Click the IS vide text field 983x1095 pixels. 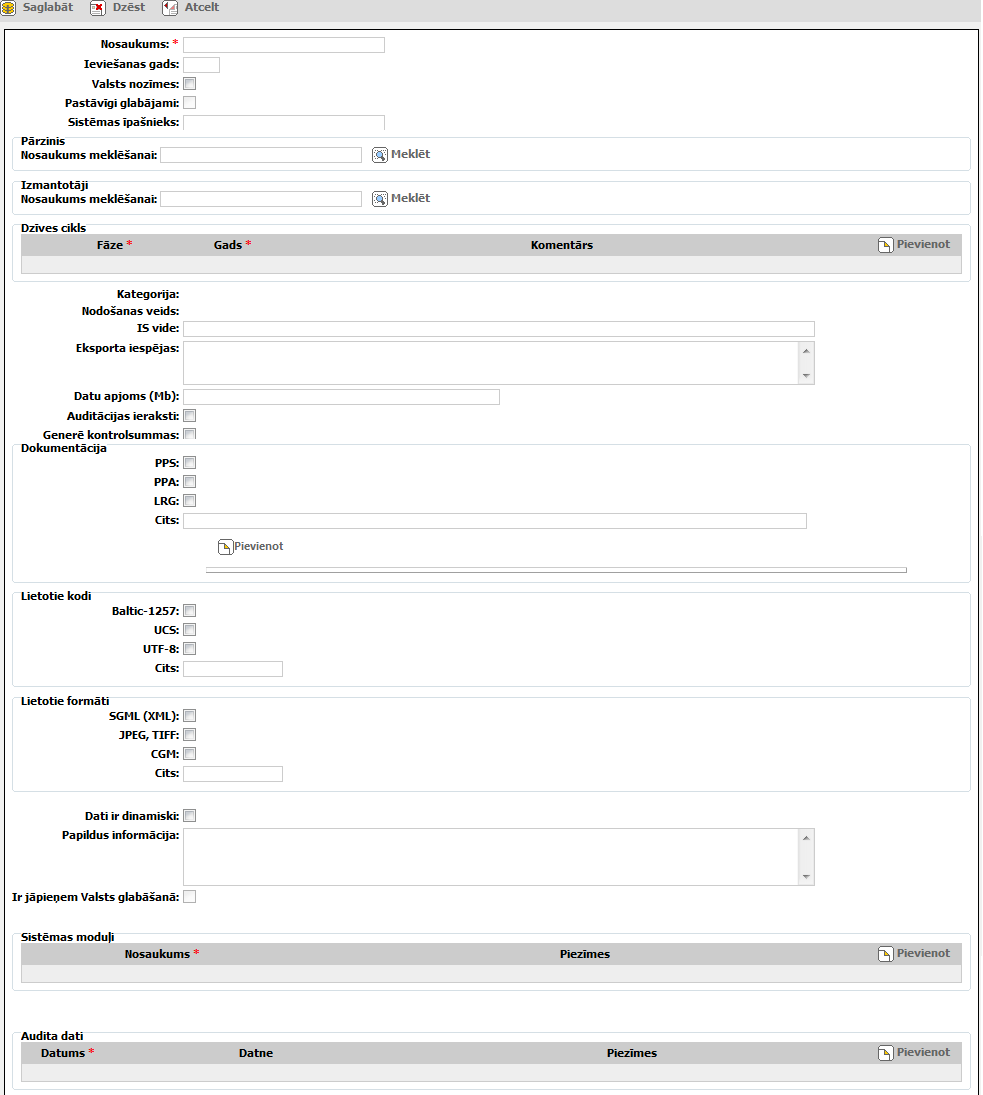click(498, 329)
